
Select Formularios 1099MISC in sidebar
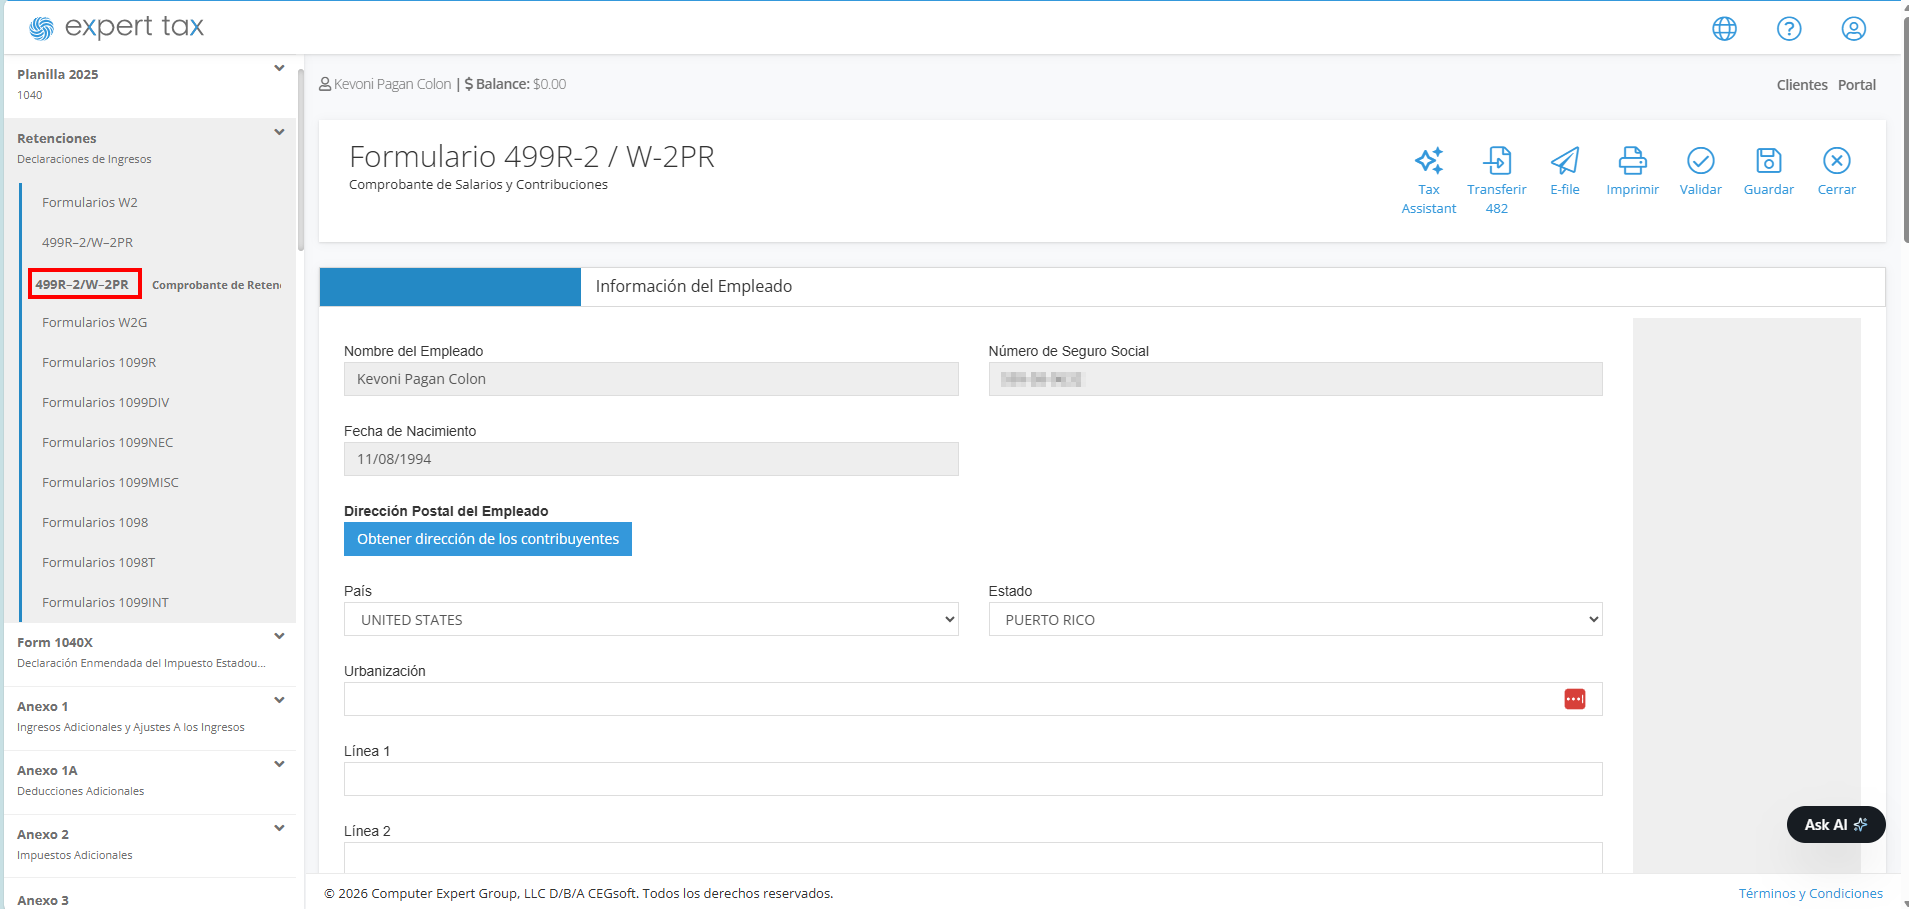click(111, 483)
